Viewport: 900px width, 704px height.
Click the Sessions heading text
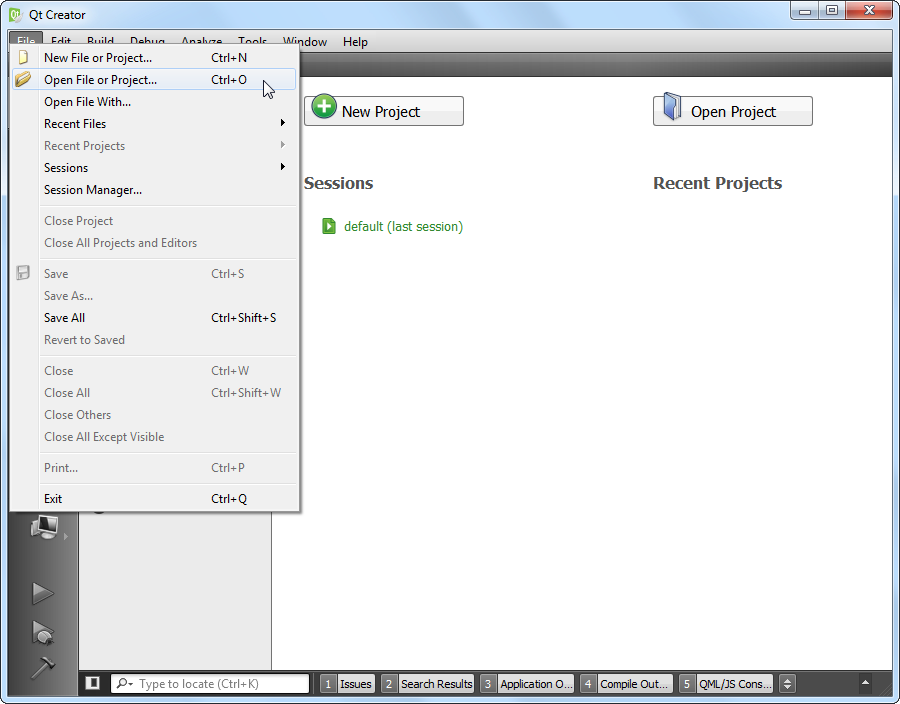(x=339, y=183)
